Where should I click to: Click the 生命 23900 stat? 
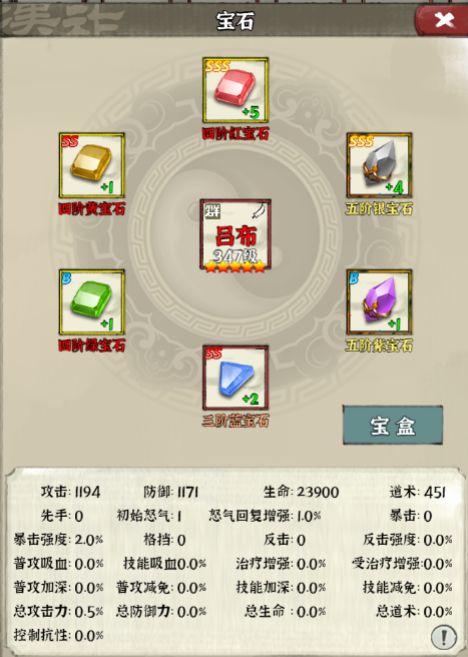click(301, 491)
